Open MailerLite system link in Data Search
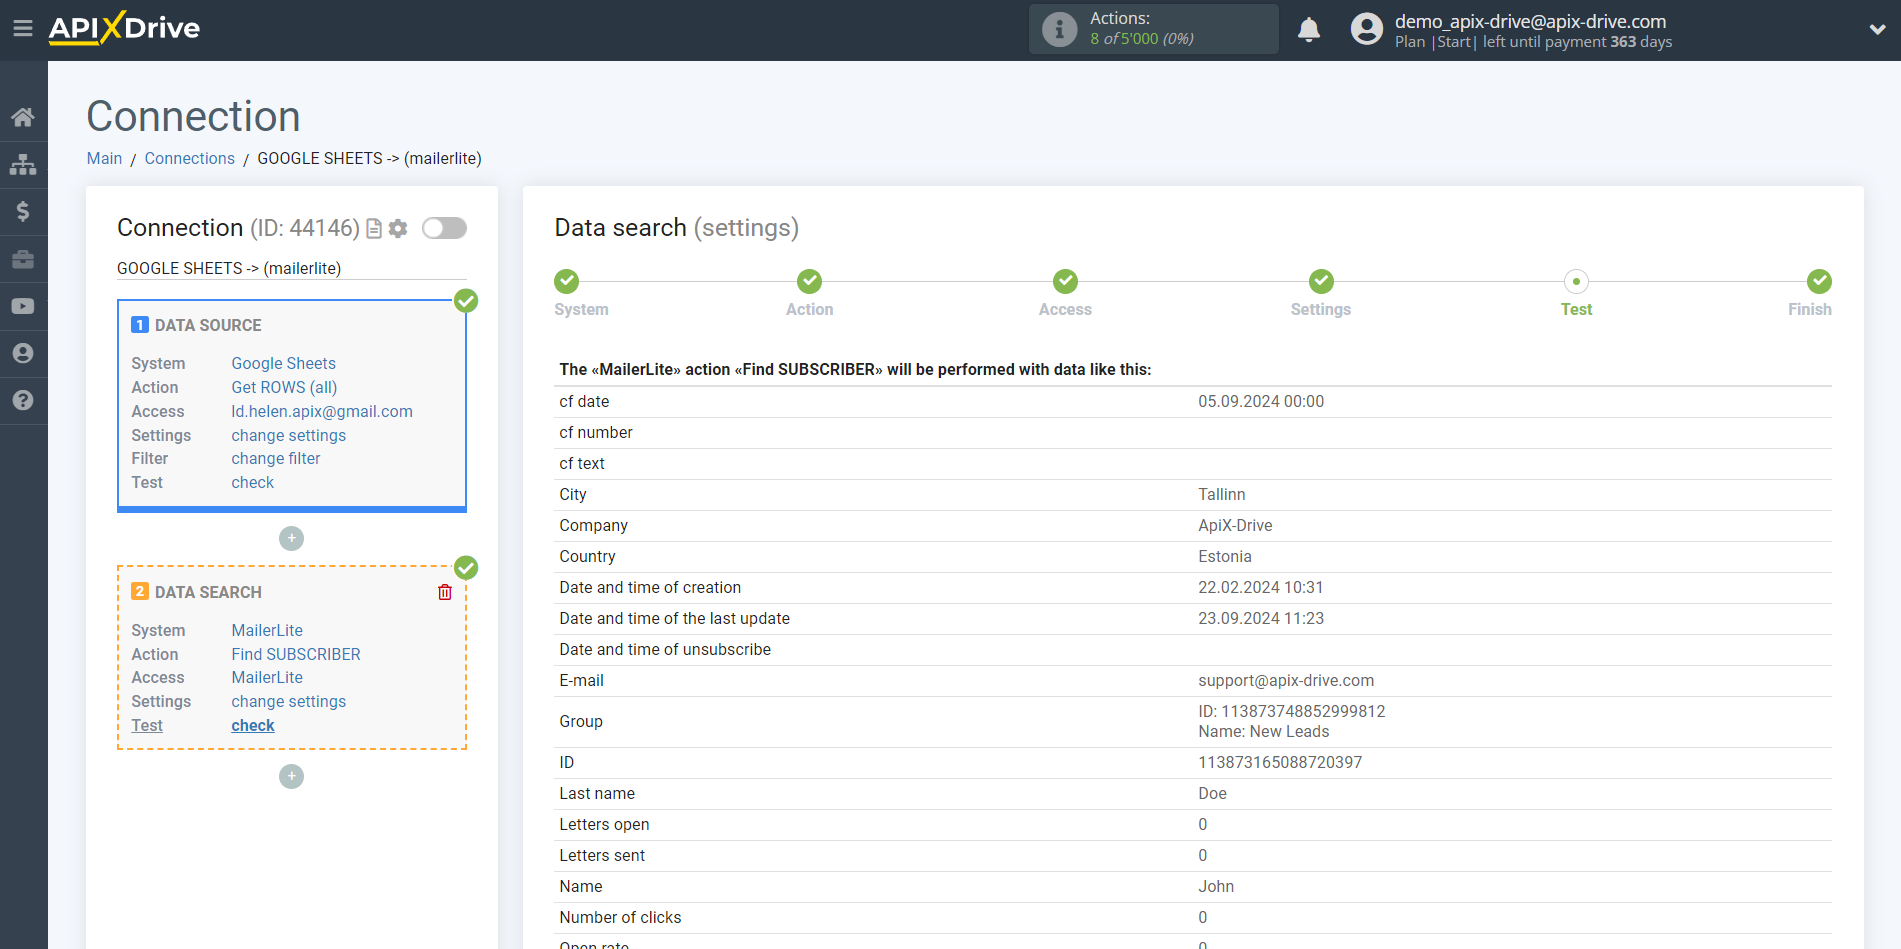The width and height of the screenshot is (1901, 949). coord(267,631)
